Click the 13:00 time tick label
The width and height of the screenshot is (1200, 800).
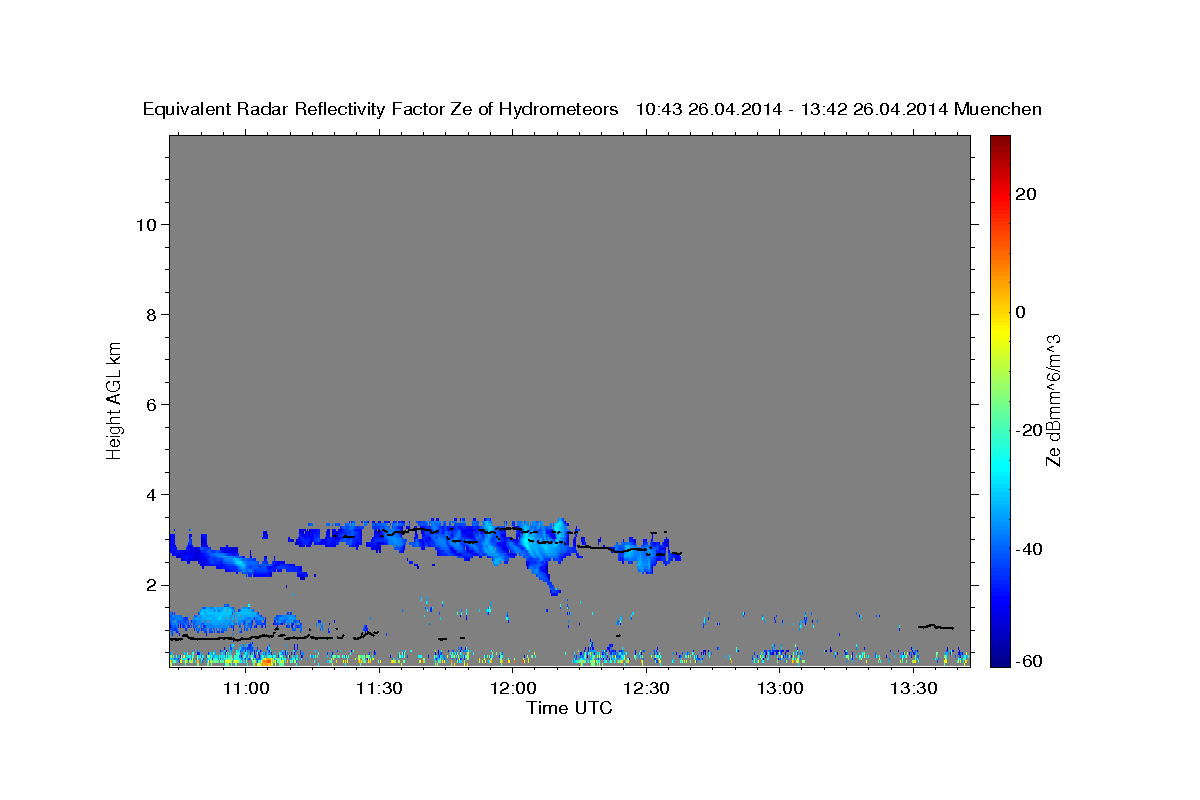pos(779,688)
